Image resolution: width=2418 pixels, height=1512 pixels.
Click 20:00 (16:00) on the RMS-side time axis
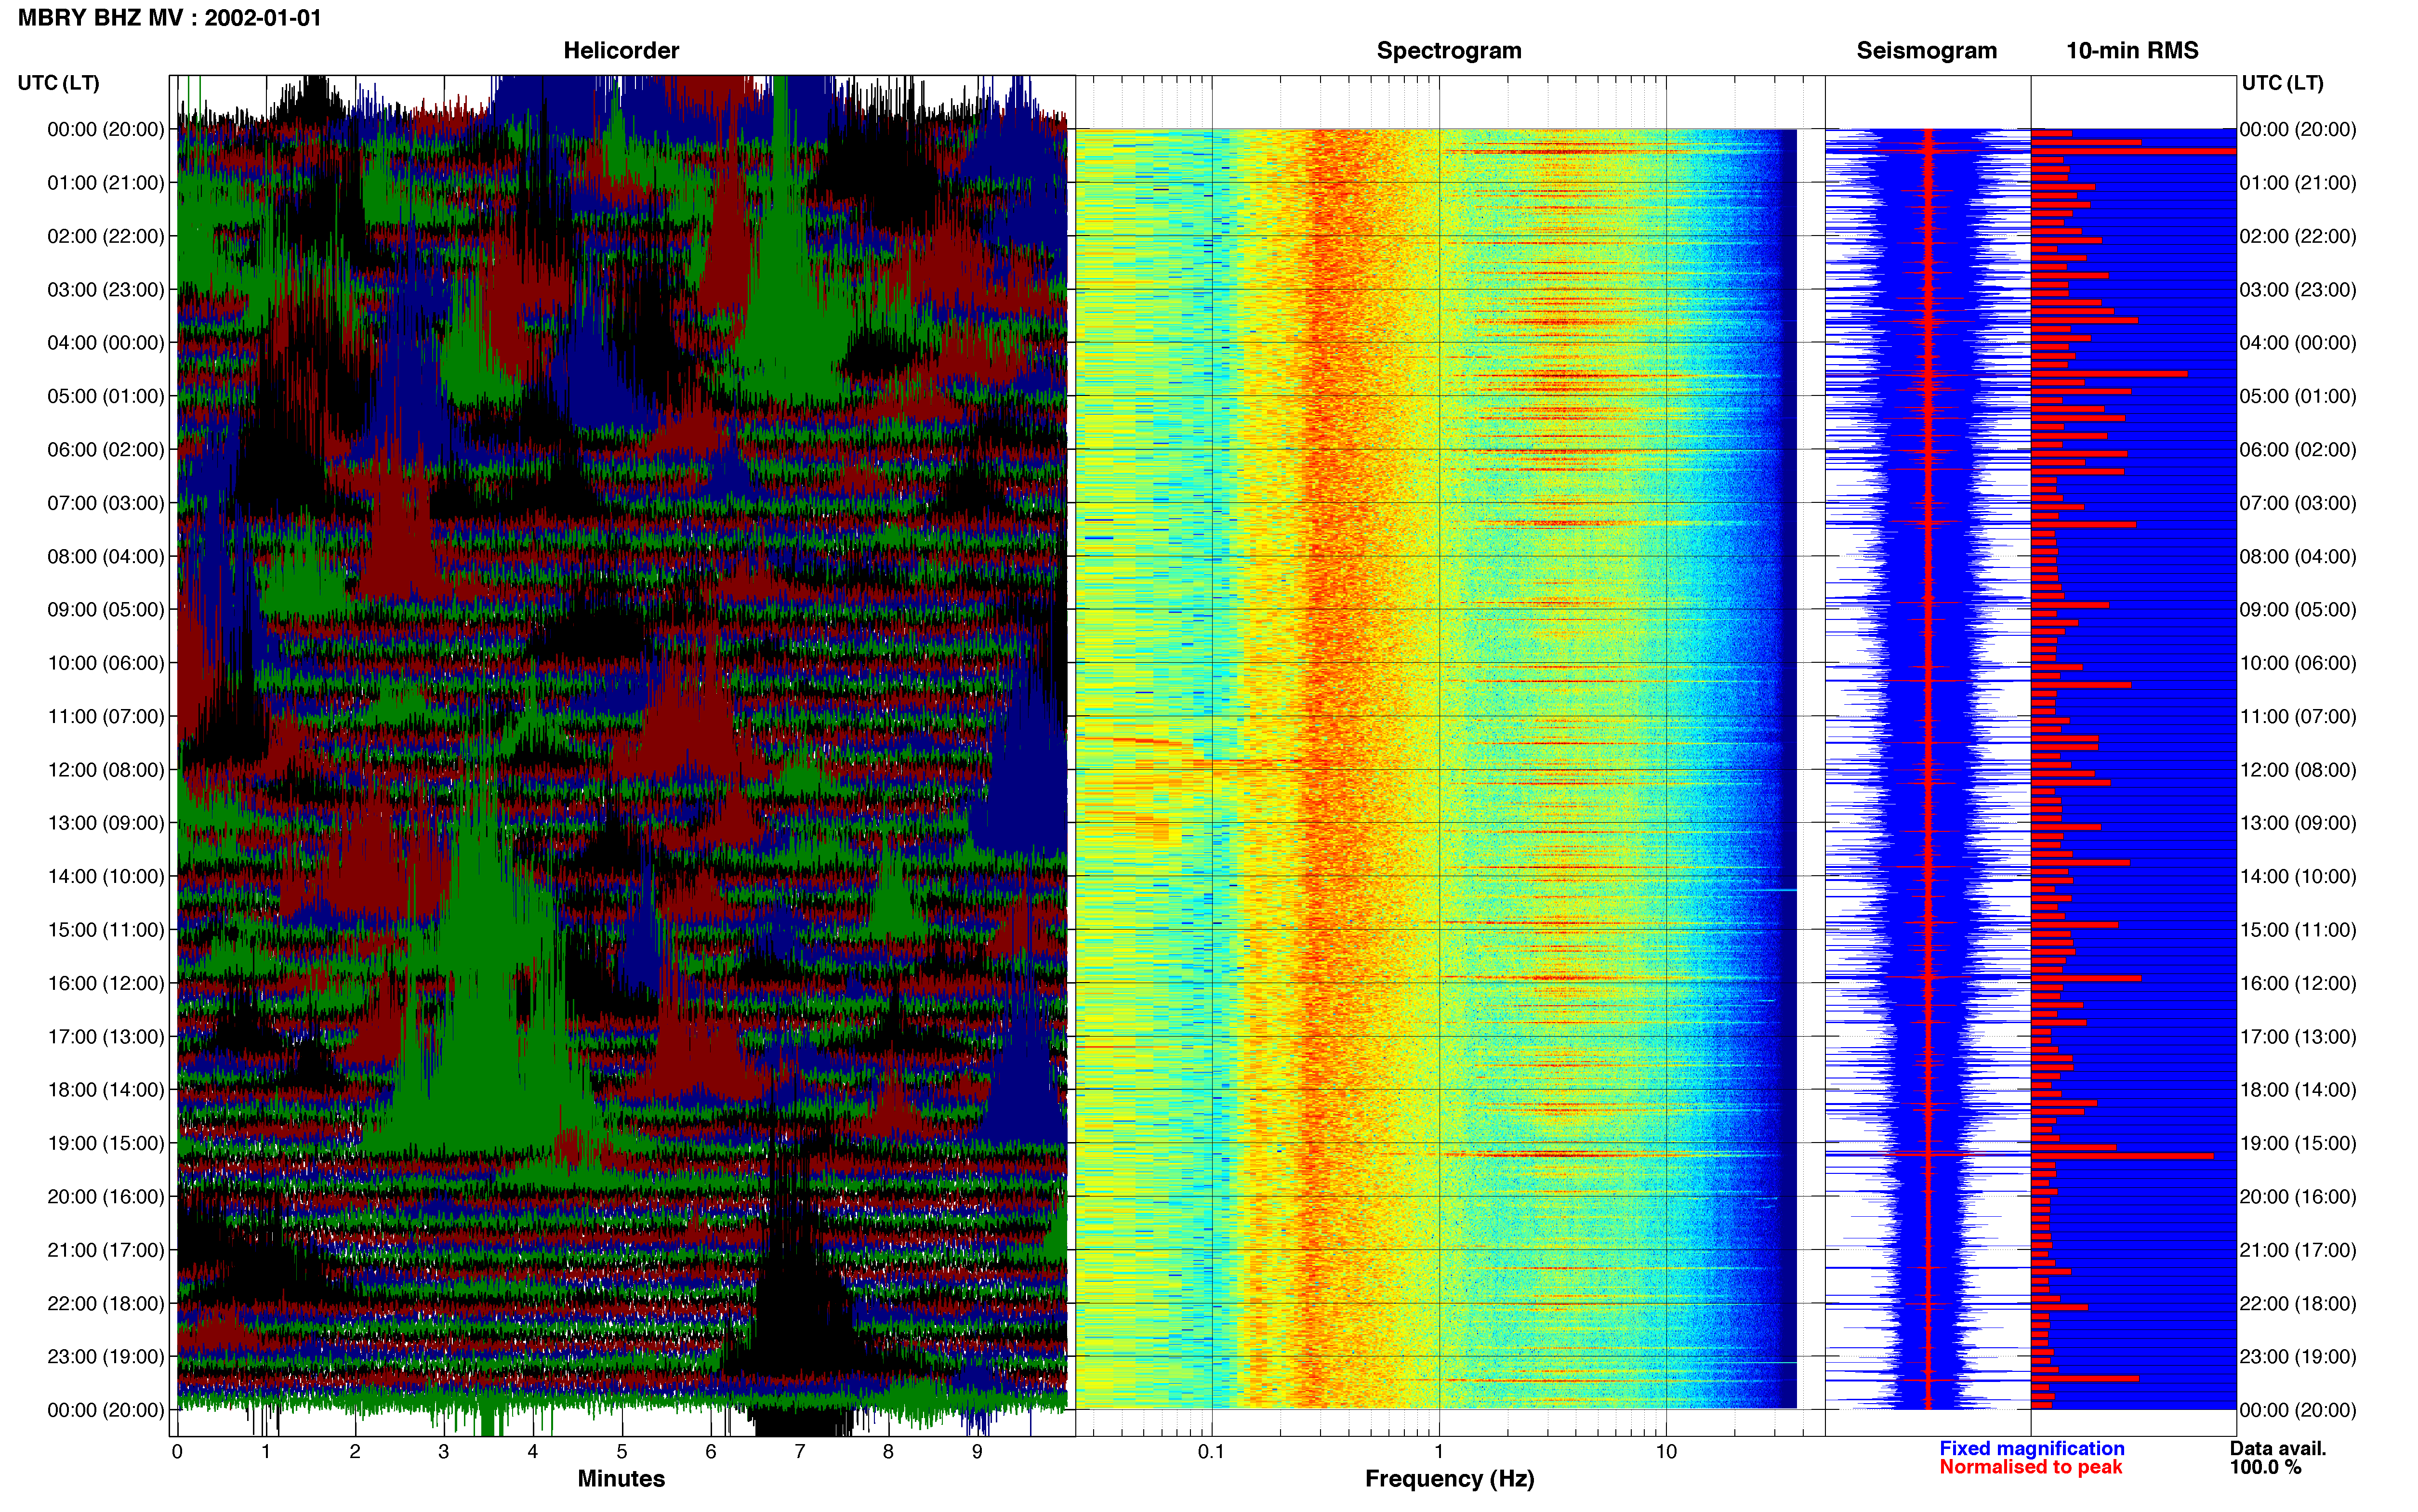(2298, 1197)
